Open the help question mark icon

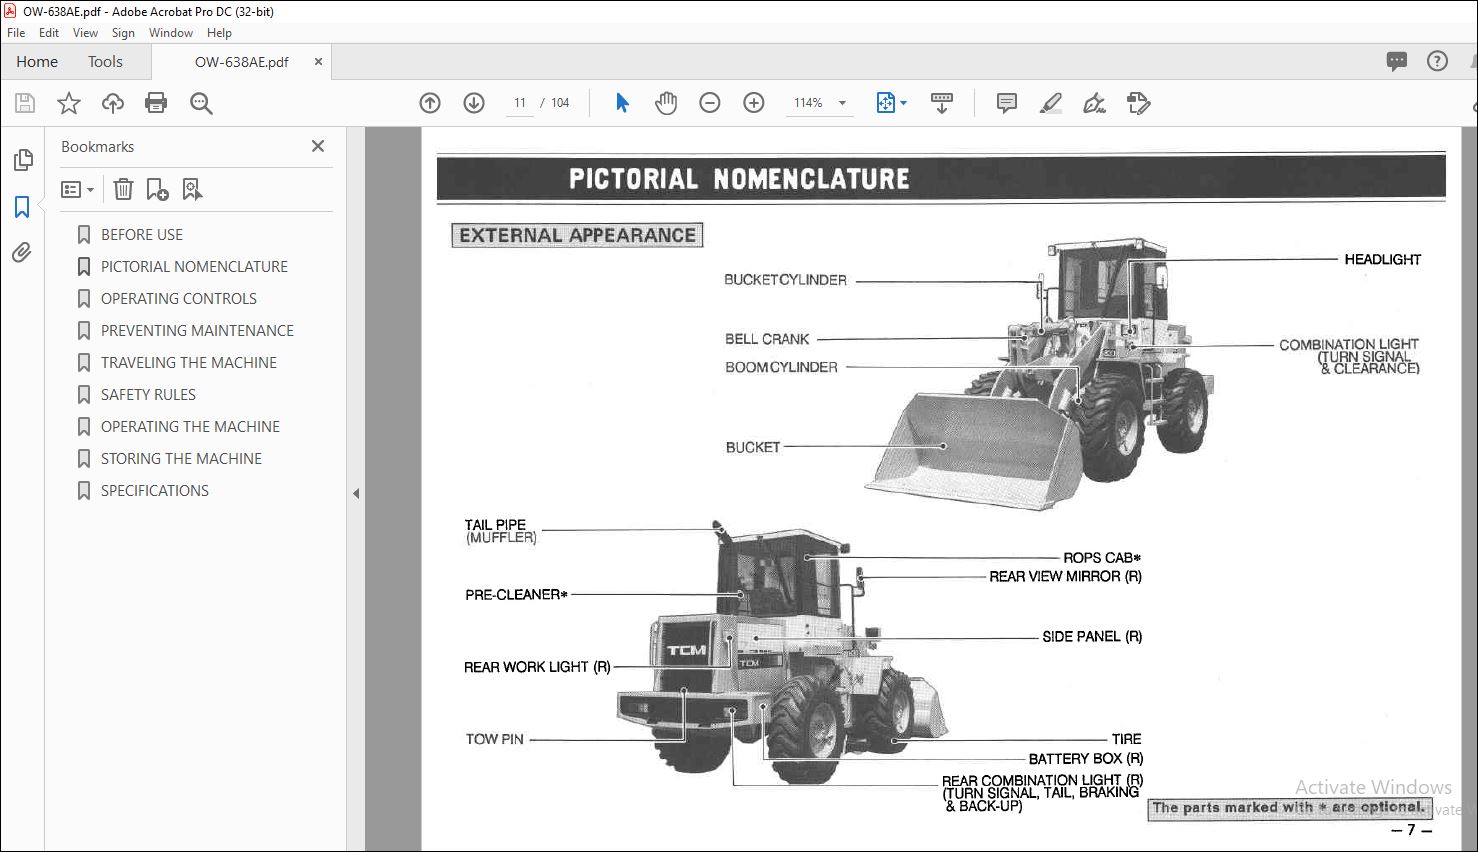tap(1437, 61)
